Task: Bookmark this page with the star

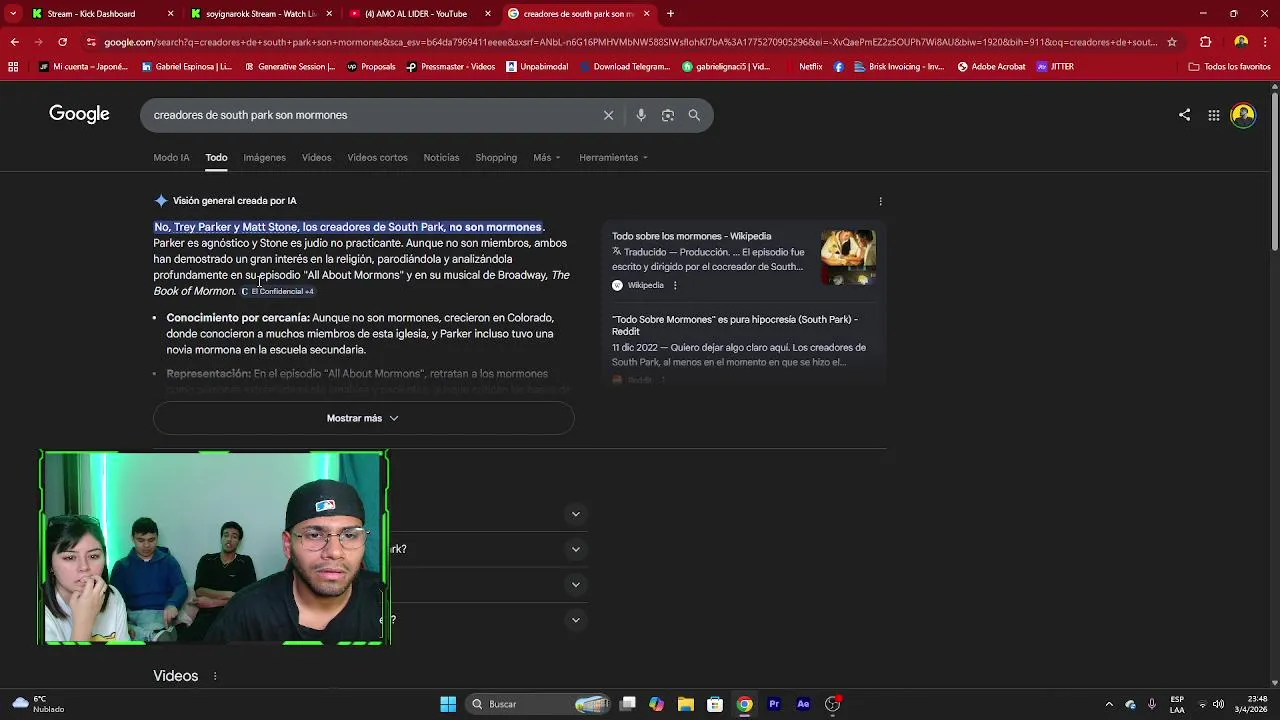Action: pyautogui.click(x=1172, y=42)
